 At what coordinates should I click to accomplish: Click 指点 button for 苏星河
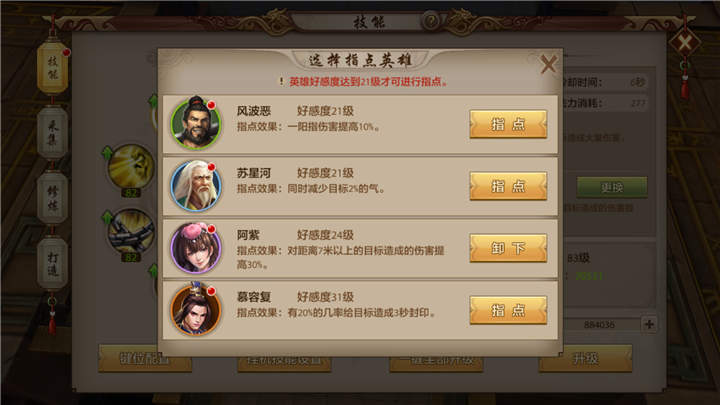508,186
